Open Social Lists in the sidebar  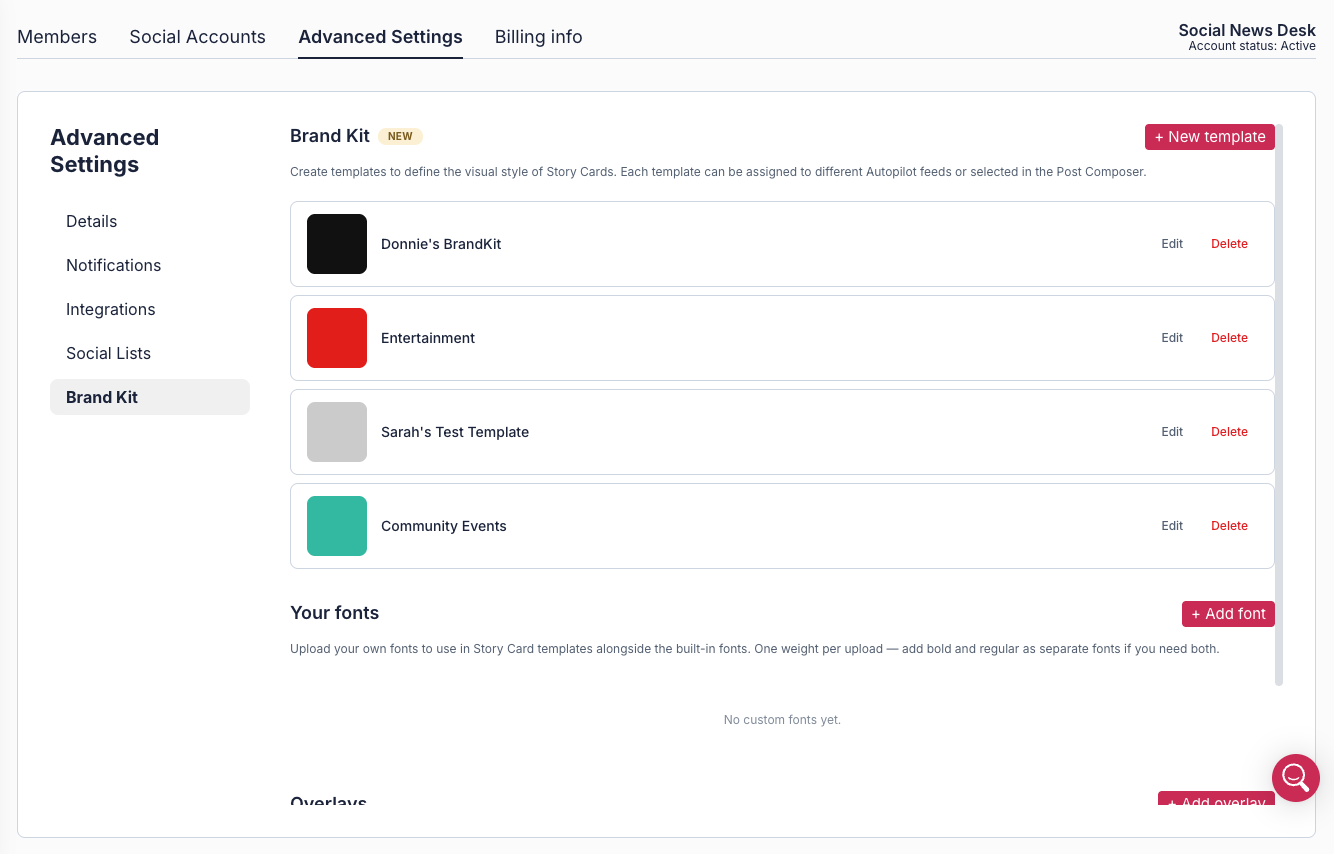(x=150, y=353)
